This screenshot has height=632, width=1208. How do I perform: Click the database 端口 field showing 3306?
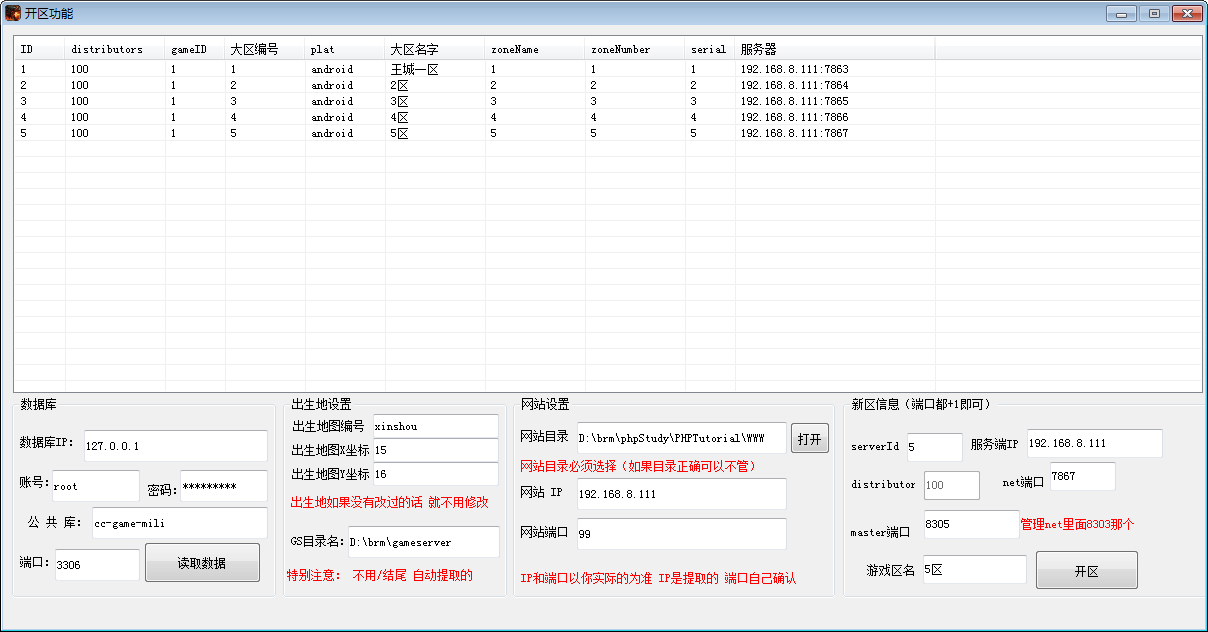[97, 564]
